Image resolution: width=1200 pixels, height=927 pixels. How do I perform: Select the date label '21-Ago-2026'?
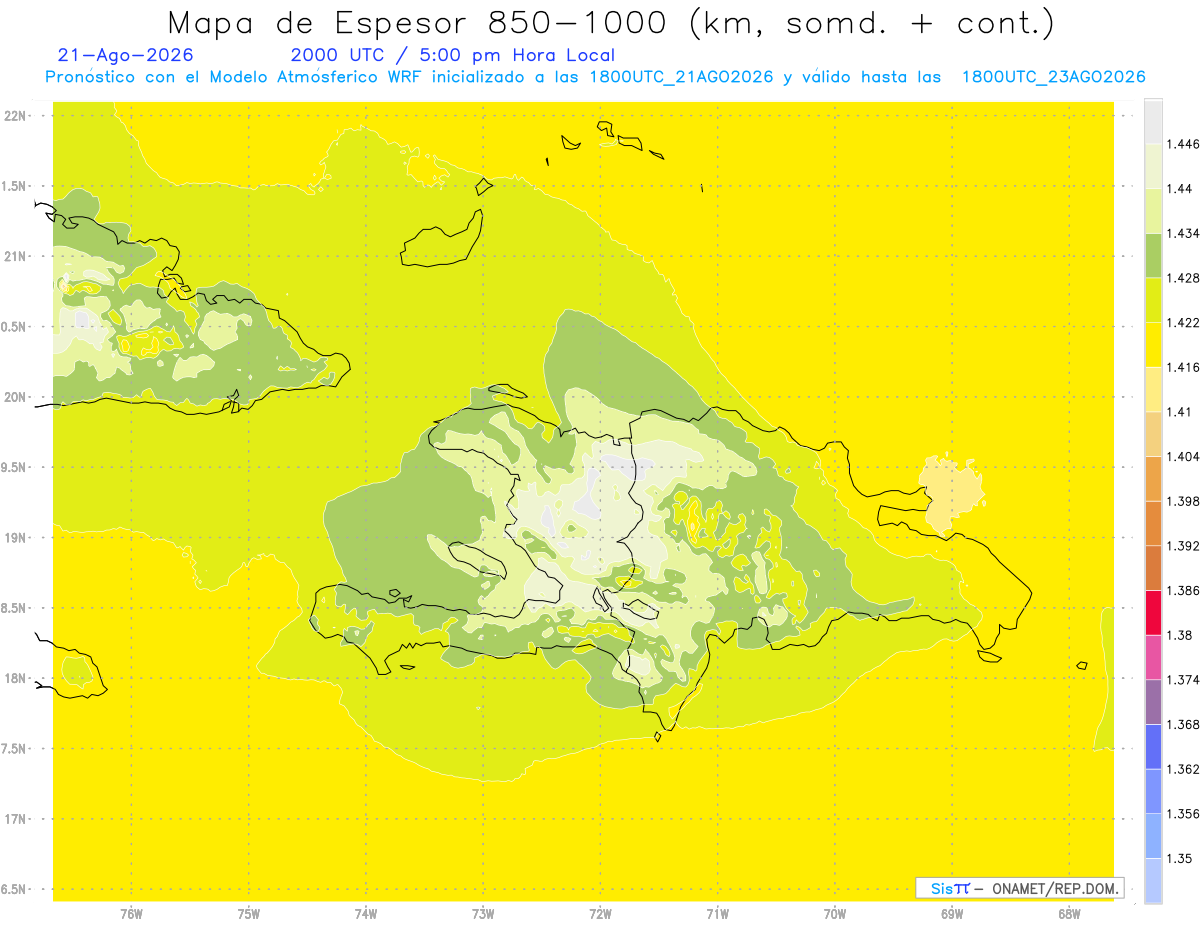coord(126,56)
